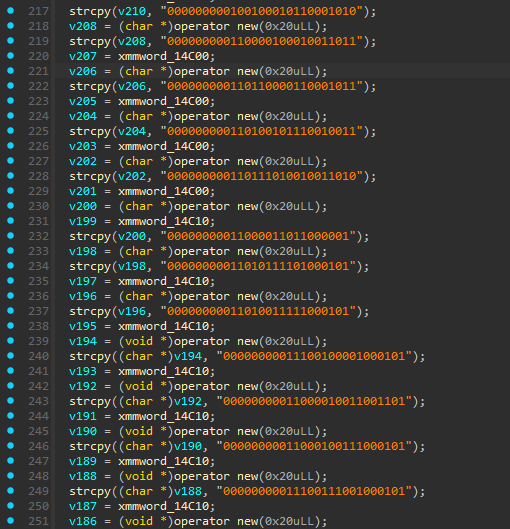This screenshot has height=529, width=510.
Task: Toggle breakpoint dot on line 236
Action: coord(10,296)
